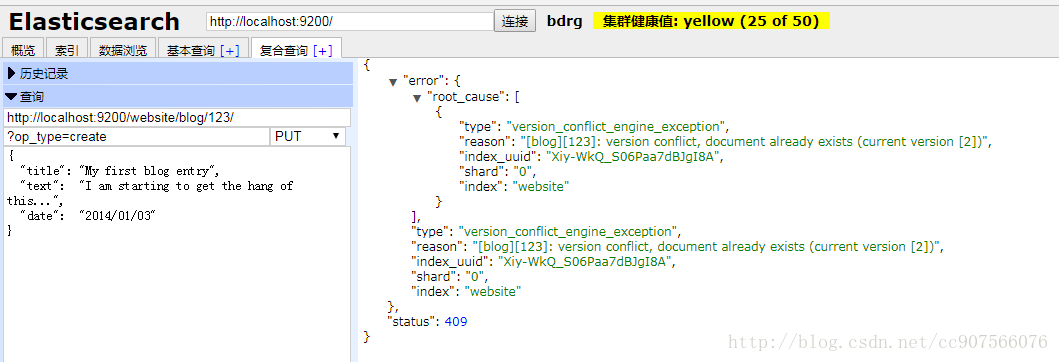Click the root_cause "index" value website
The width and height of the screenshot is (1059, 362).
[x=542, y=187]
